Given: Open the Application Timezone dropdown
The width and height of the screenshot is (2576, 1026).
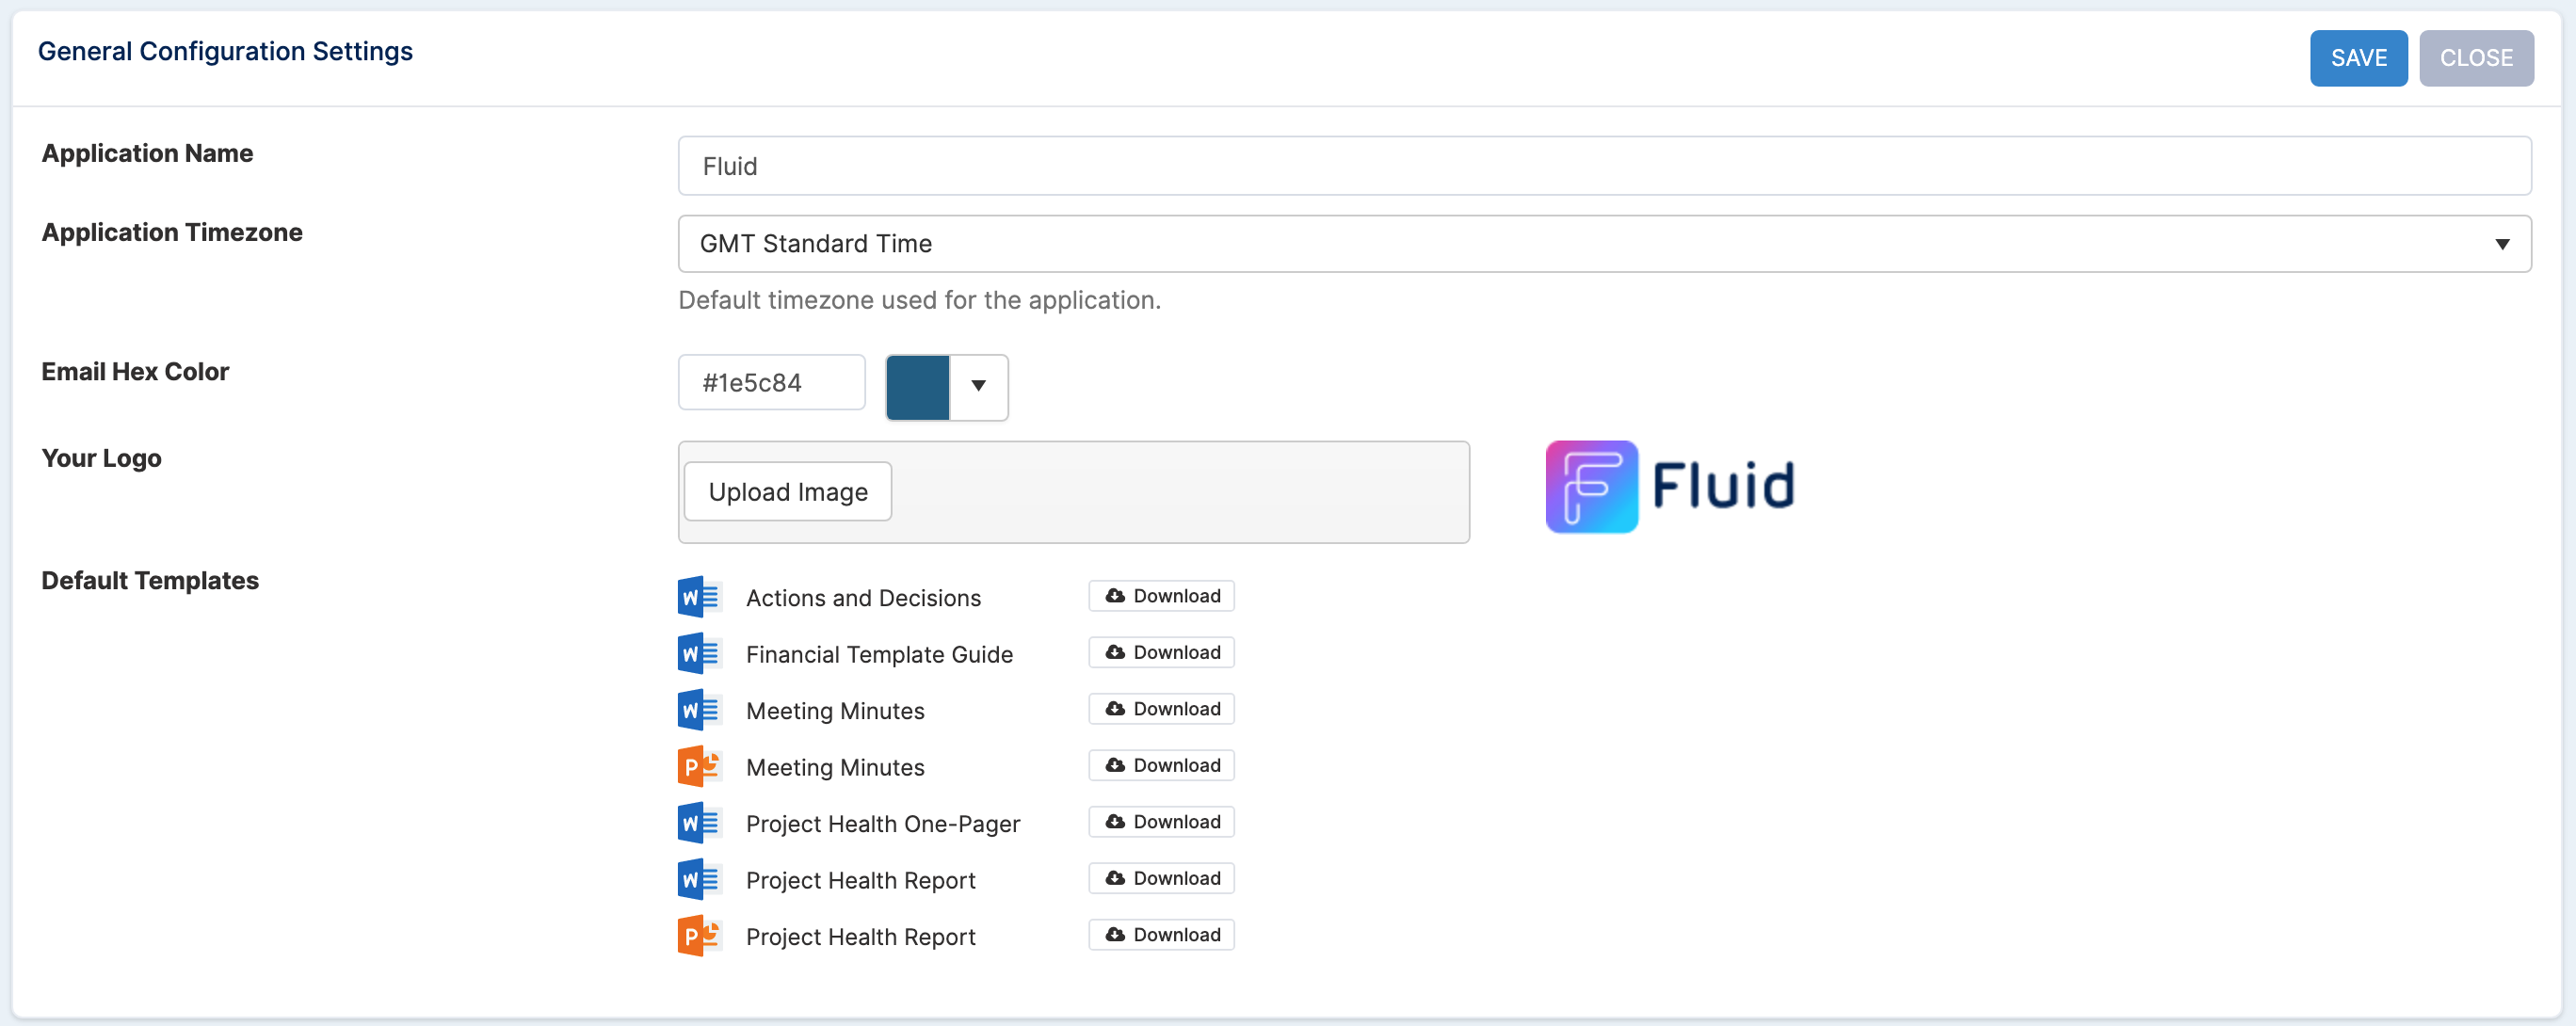Looking at the screenshot, I should pyautogui.click(x=1604, y=243).
